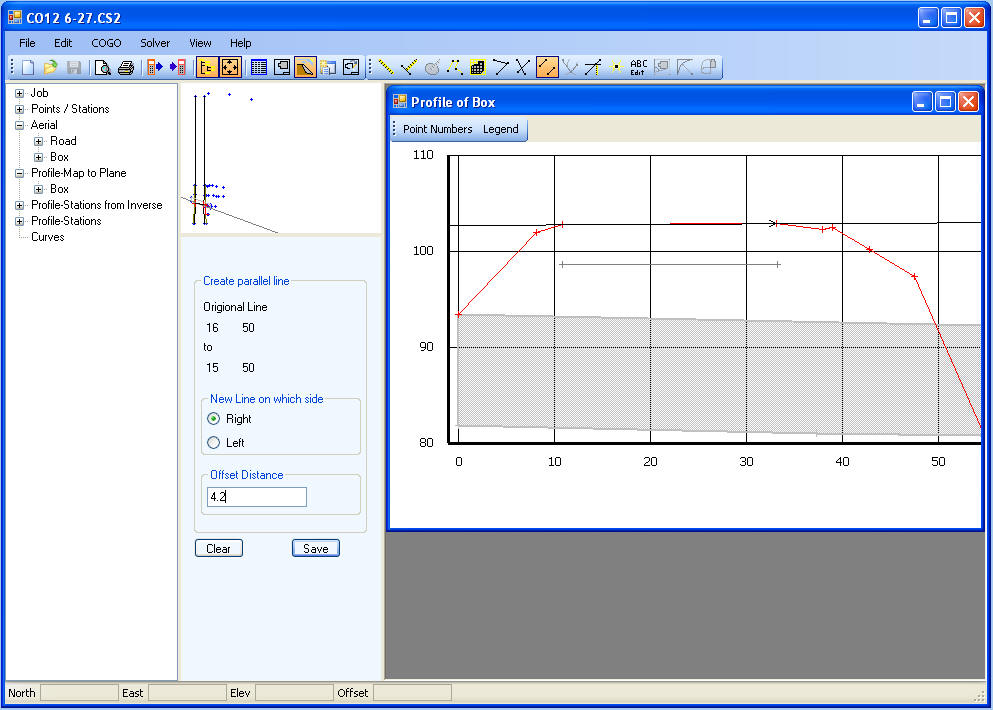
Task: Open the Solver menu
Action: click(x=155, y=43)
